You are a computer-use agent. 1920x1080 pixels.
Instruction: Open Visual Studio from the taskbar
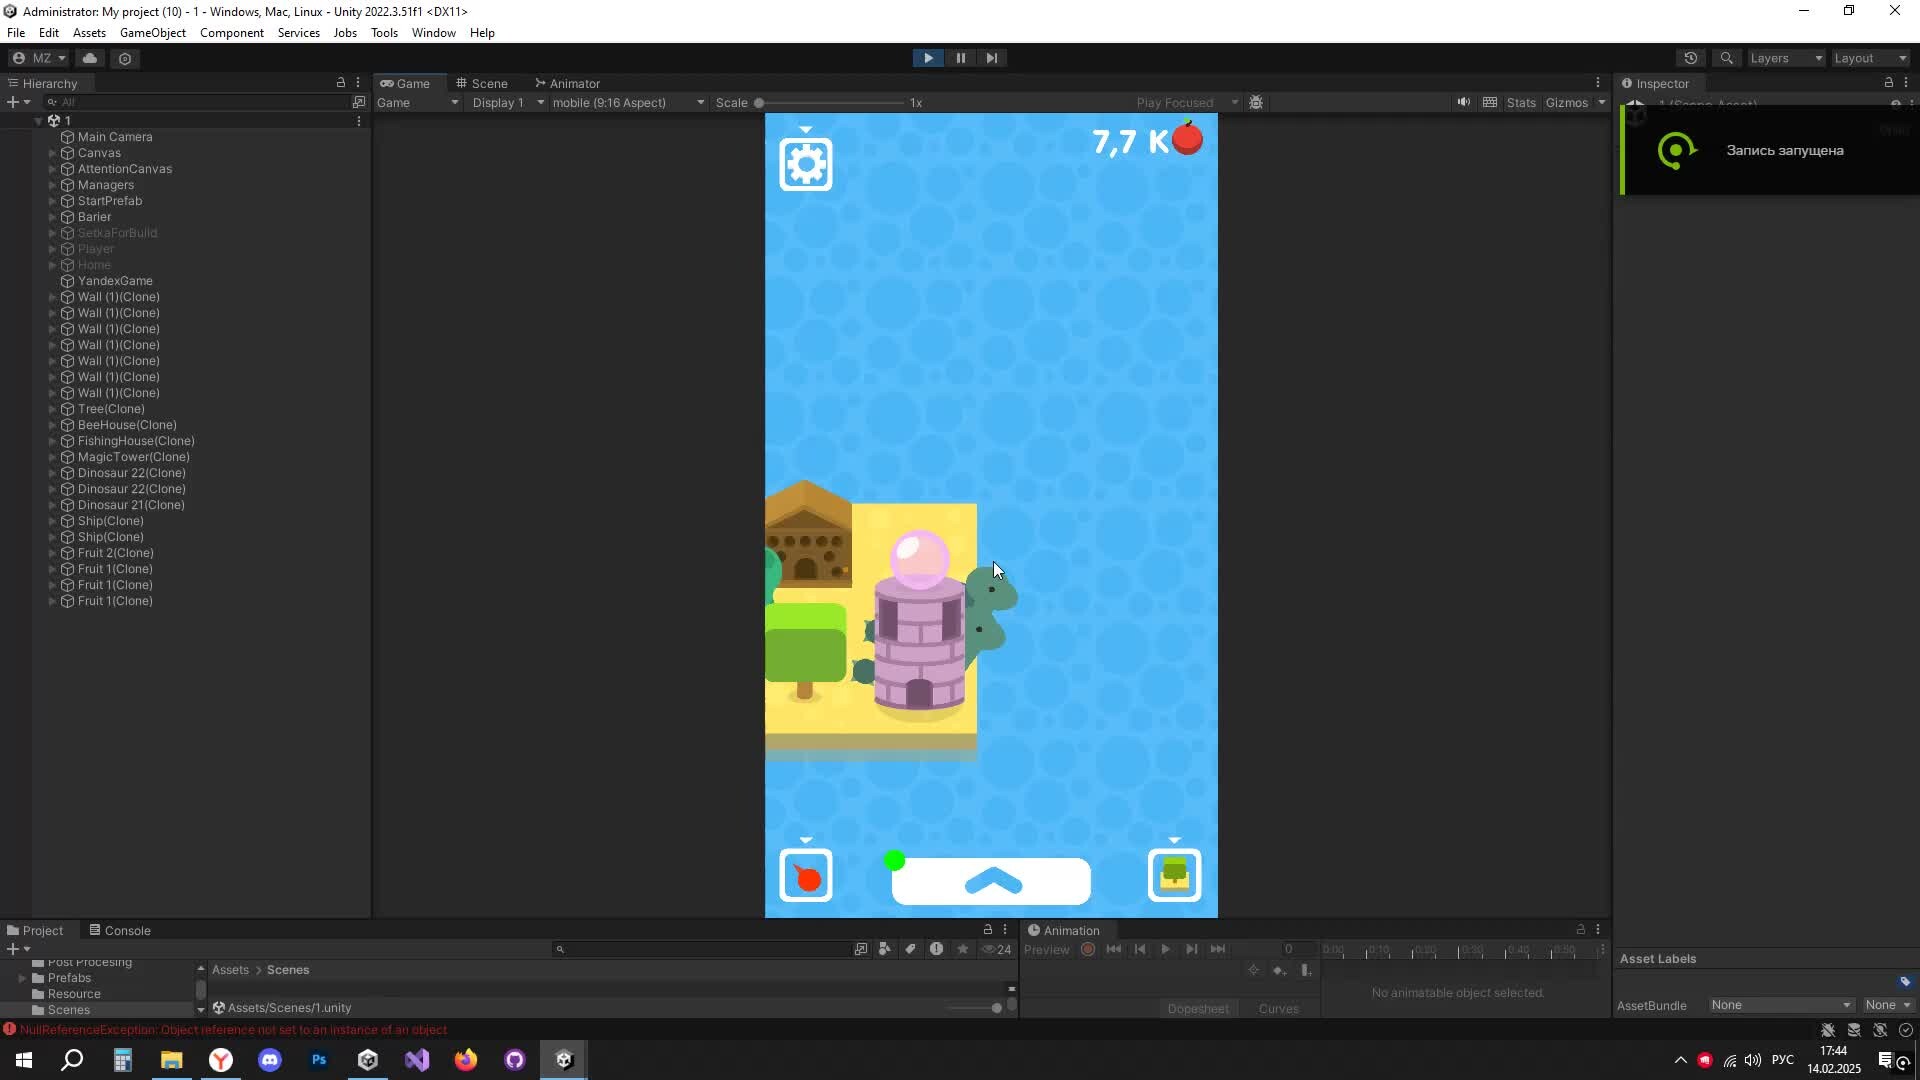[x=417, y=1060]
